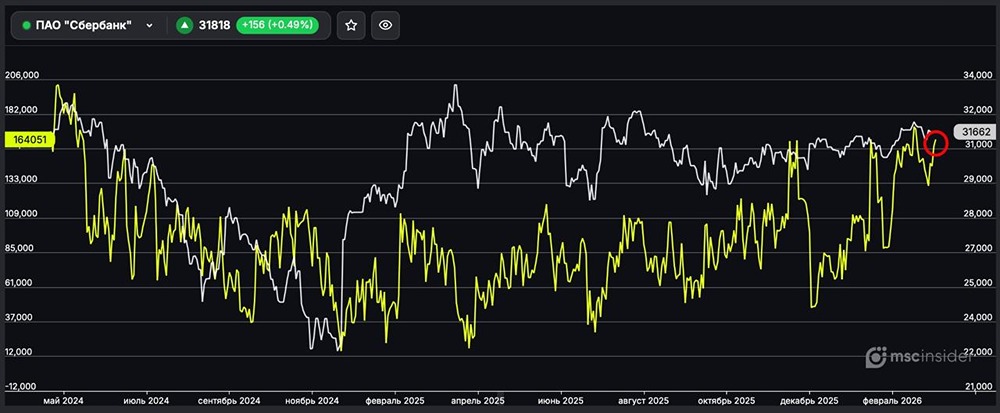Click the green up-triangle price icon
The width and height of the screenshot is (1000, 413).
point(185,25)
